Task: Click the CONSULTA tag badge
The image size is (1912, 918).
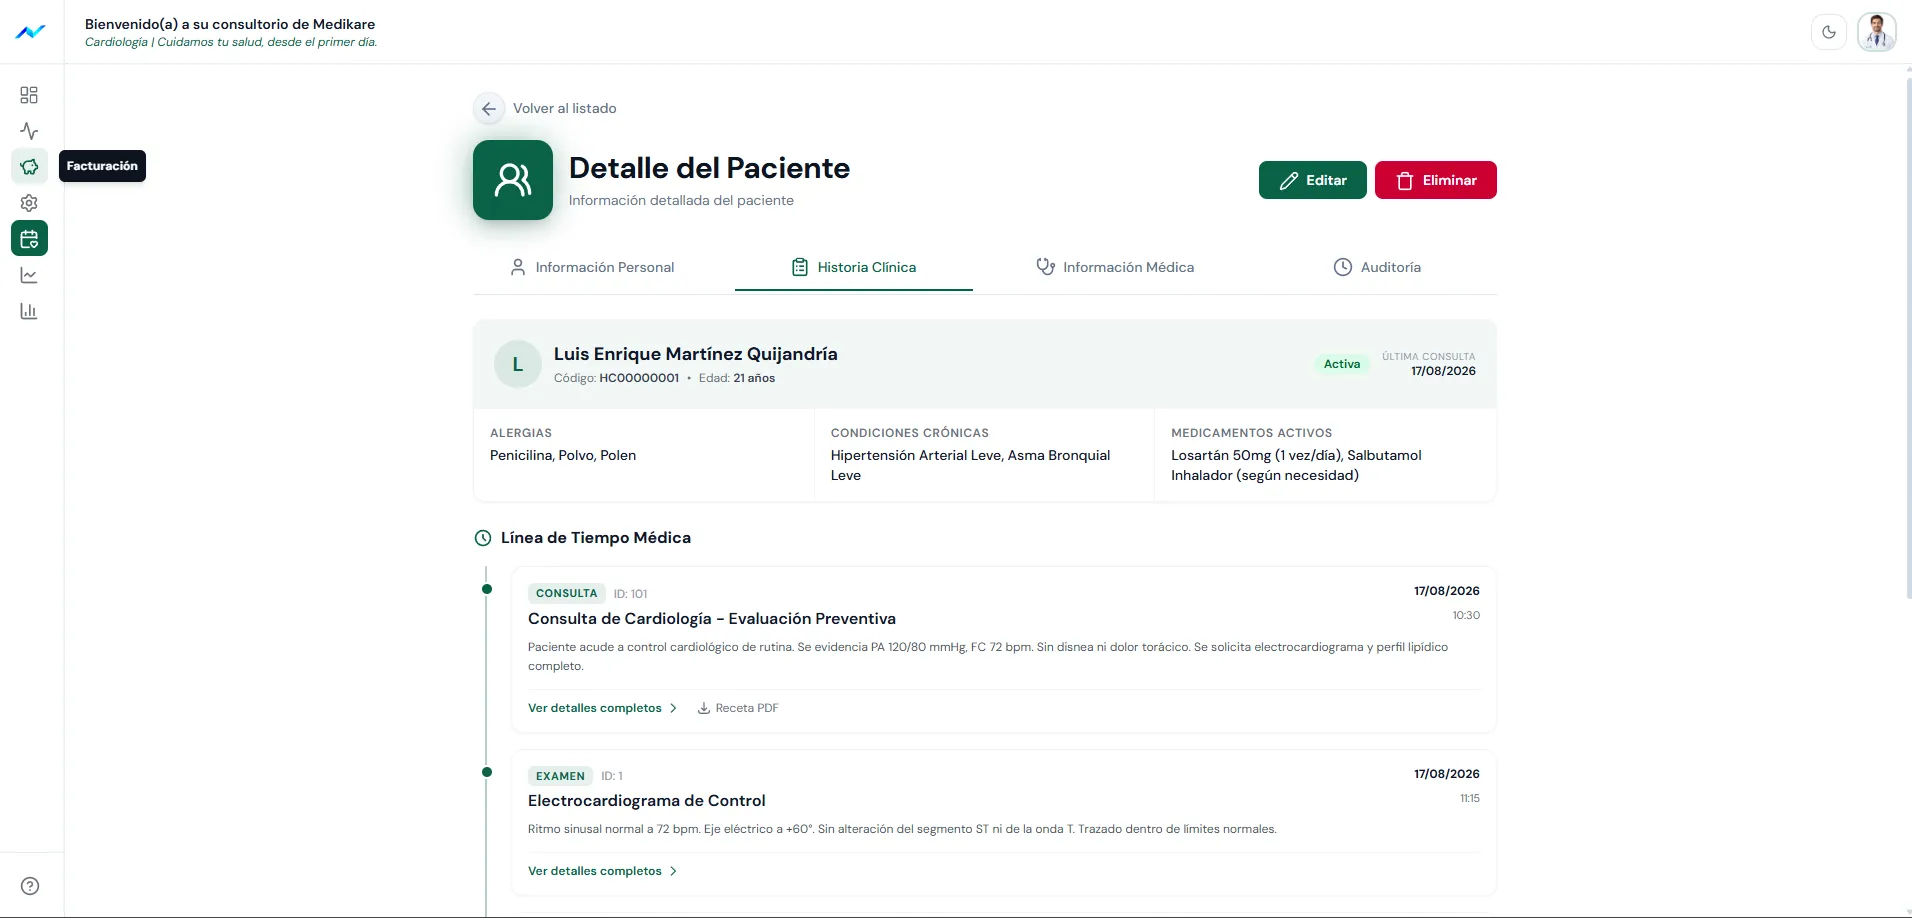Action: point(567,593)
